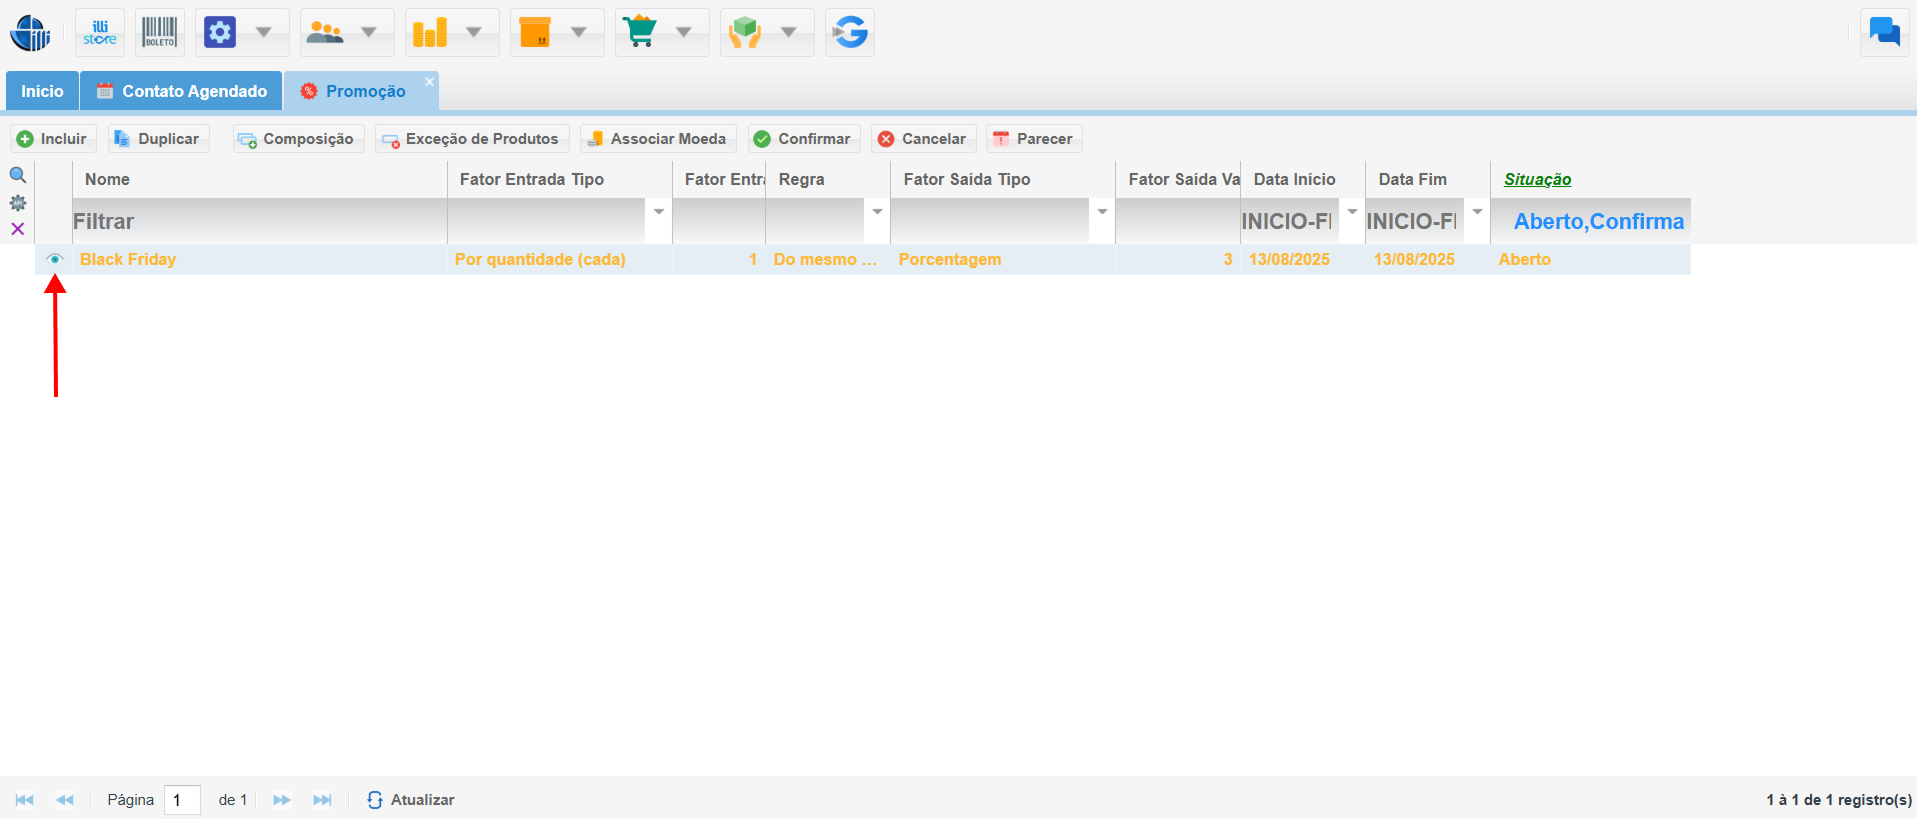The height and width of the screenshot is (819, 1917).
Task: Switch to the Contato Agendado tab
Action: point(181,91)
